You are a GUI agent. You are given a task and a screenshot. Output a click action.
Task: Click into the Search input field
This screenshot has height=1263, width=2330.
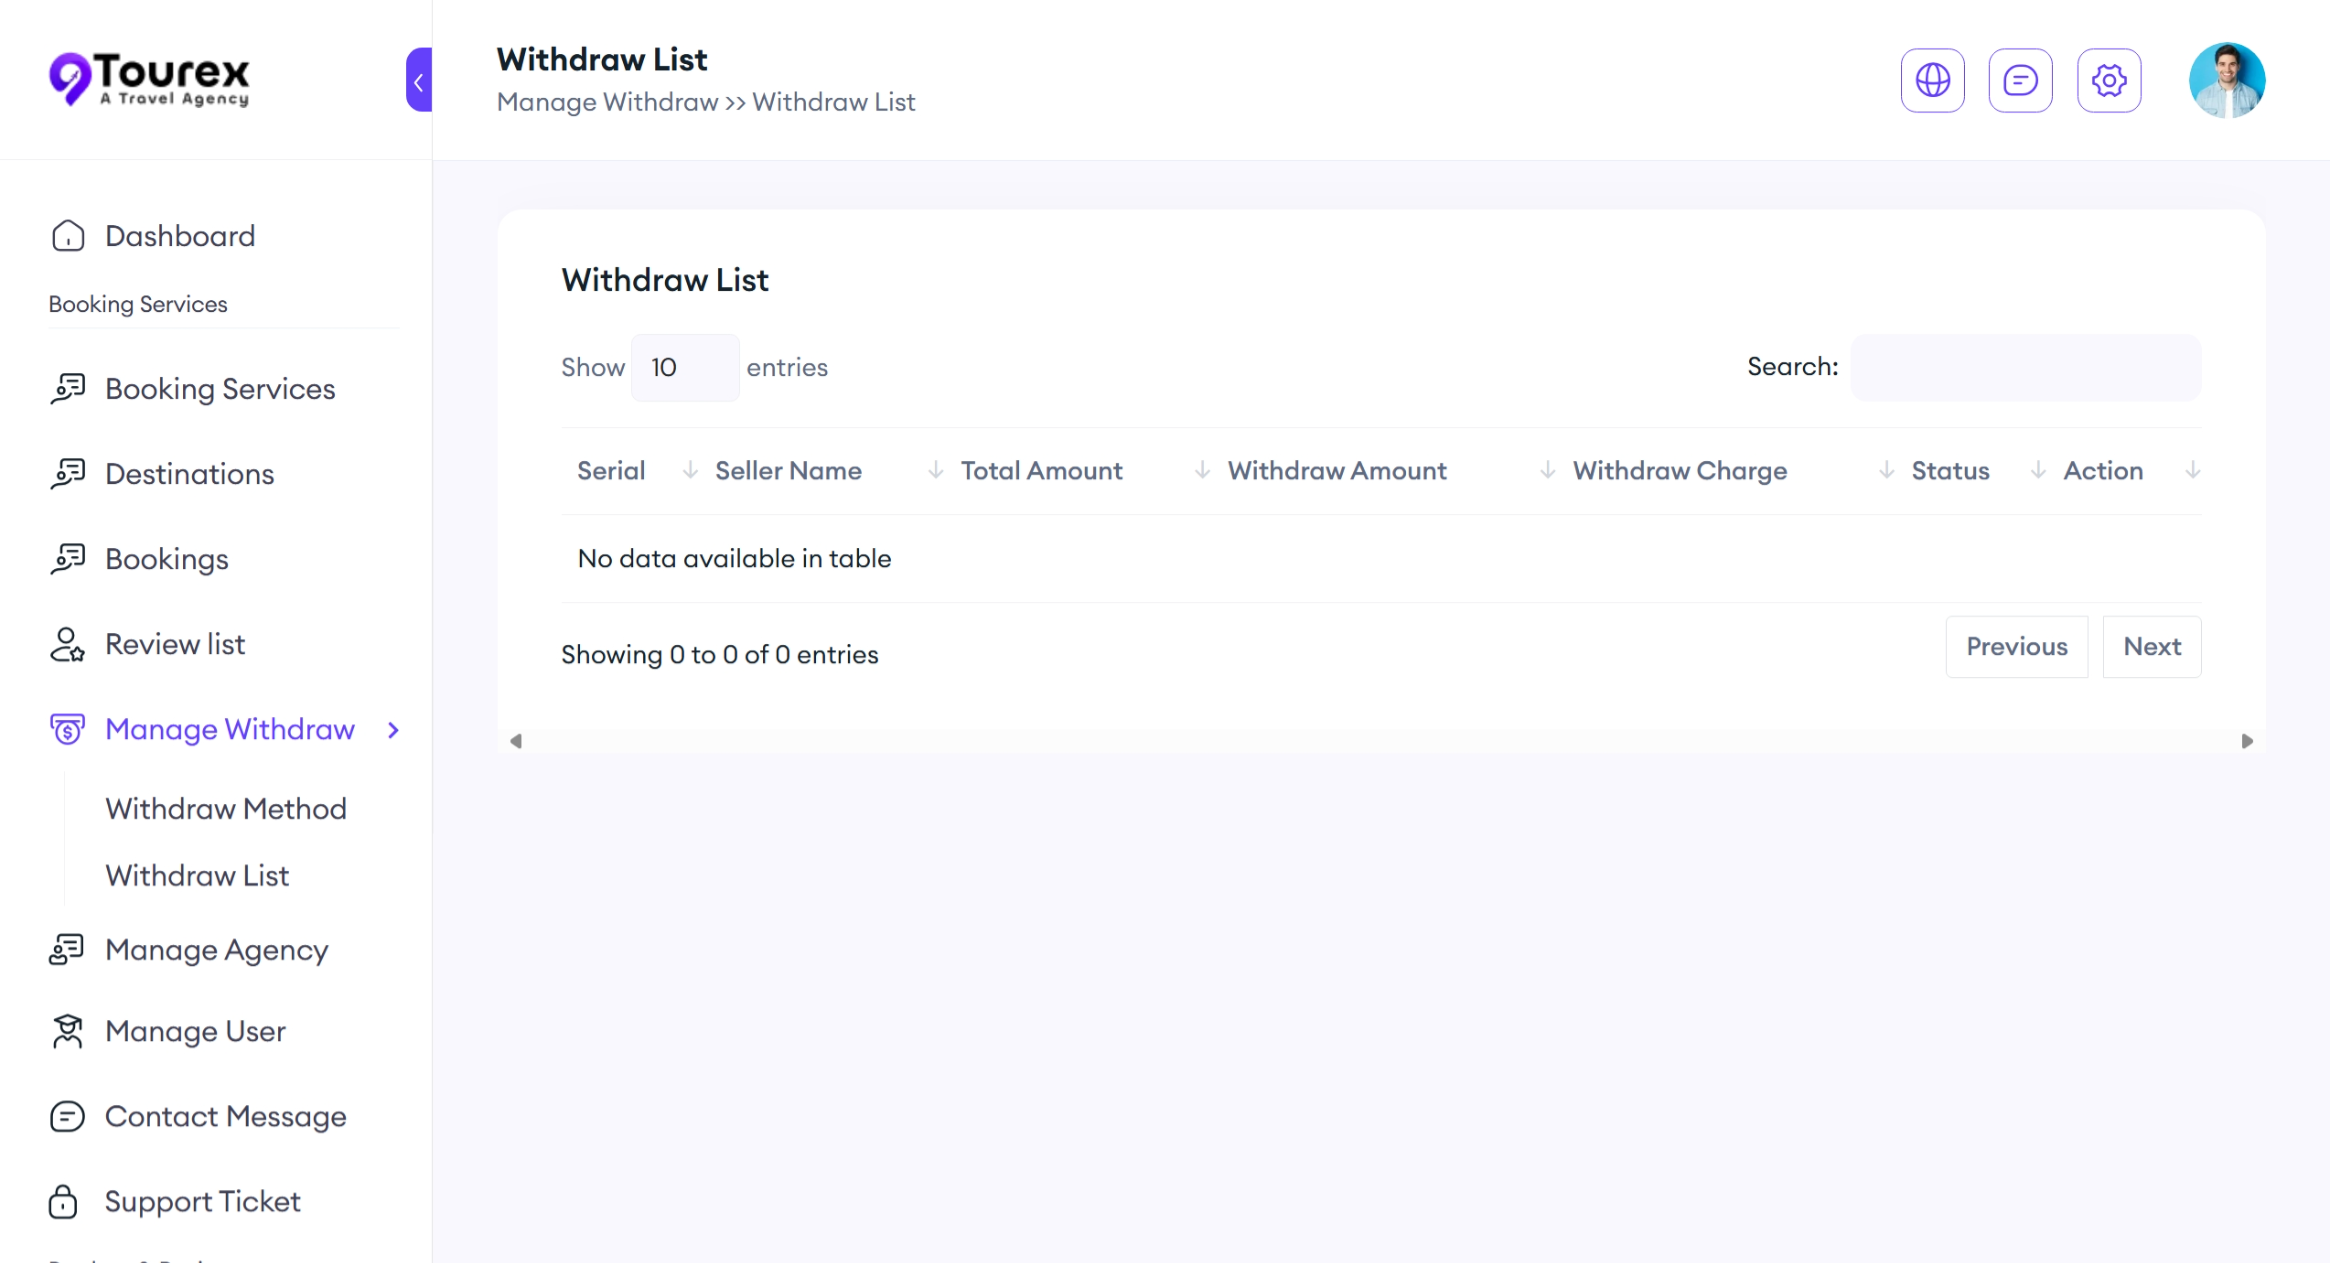pos(2025,368)
